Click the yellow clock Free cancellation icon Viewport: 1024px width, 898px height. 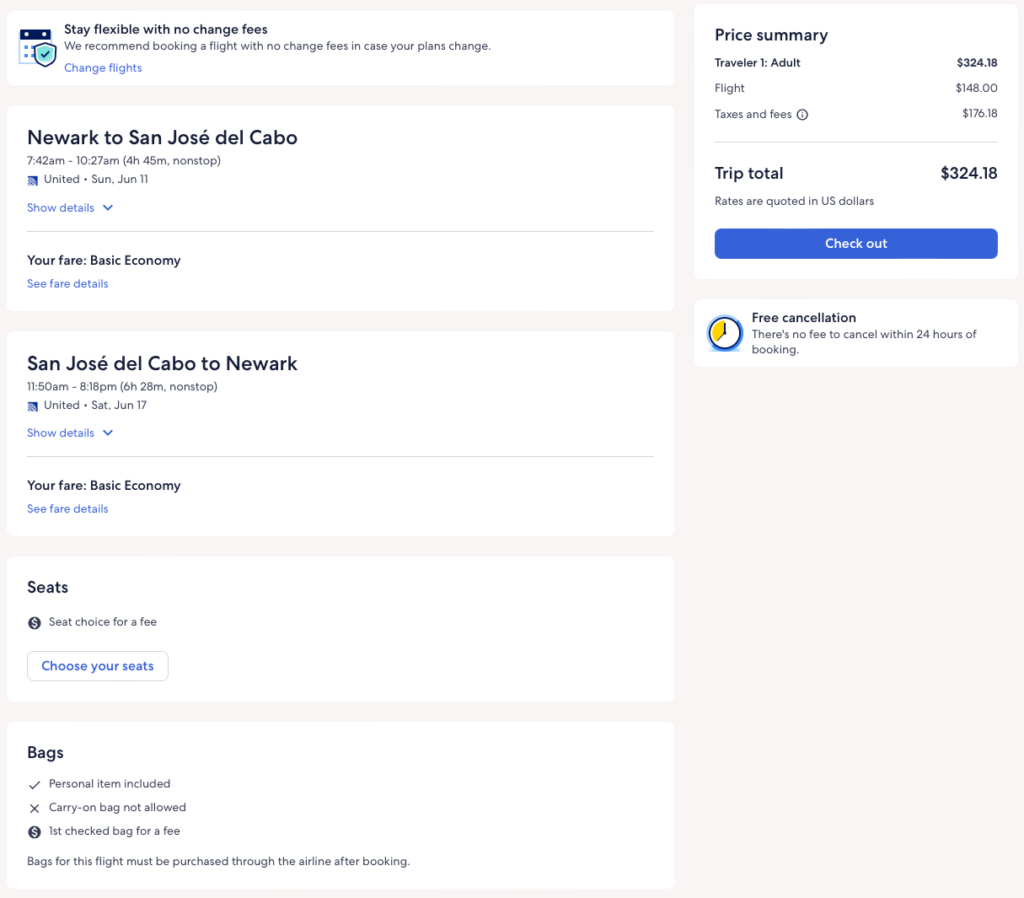click(x=725, y=333)
